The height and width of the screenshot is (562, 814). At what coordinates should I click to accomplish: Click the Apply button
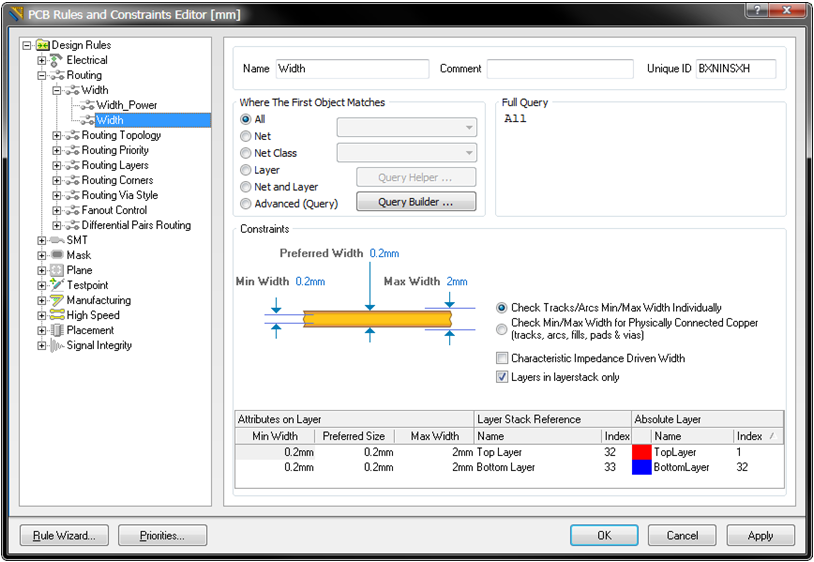[x=761, y=535]
